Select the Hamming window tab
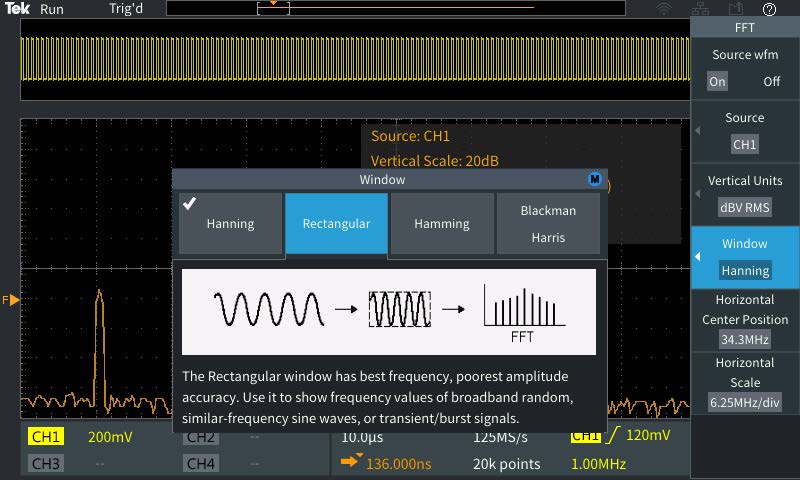 [x=442, y=224]
